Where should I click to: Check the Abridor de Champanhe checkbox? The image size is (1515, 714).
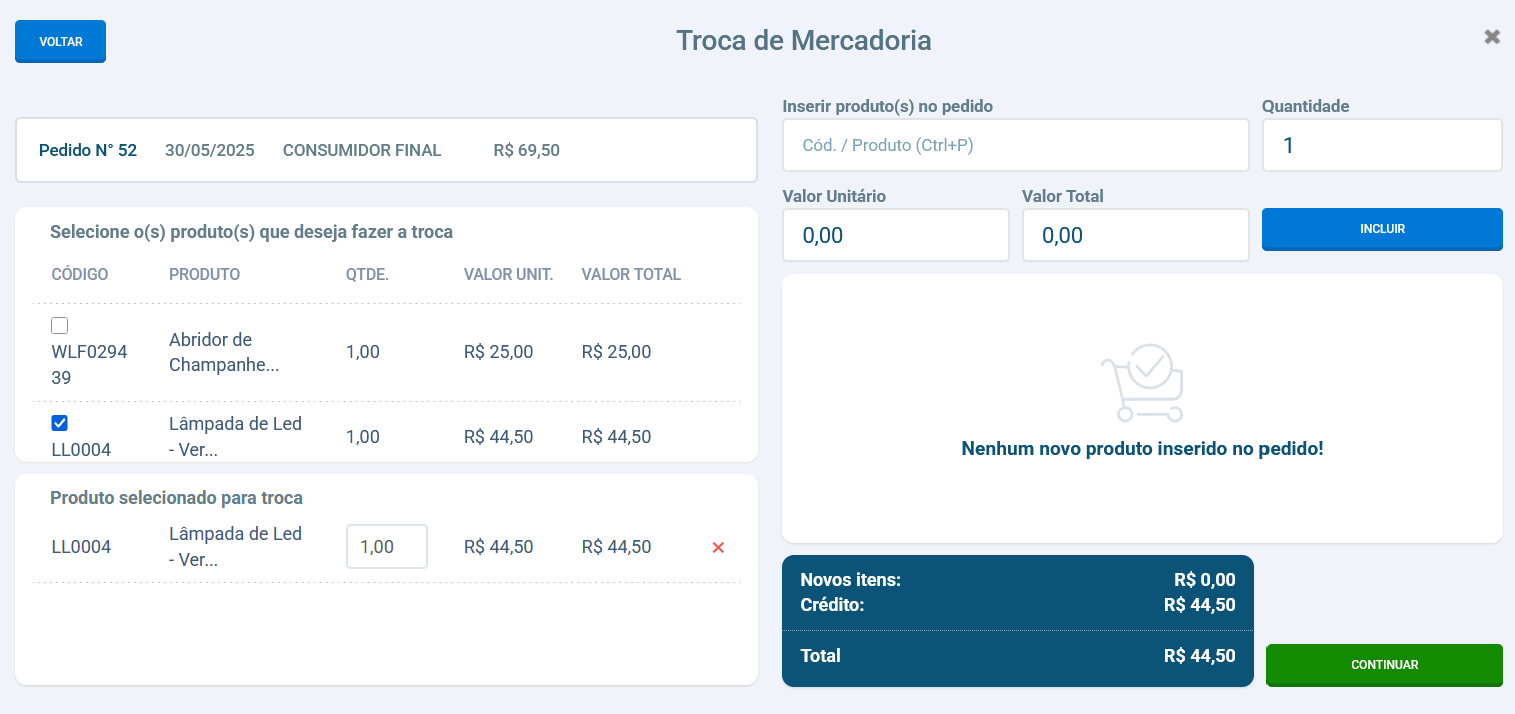pos(60,326)
